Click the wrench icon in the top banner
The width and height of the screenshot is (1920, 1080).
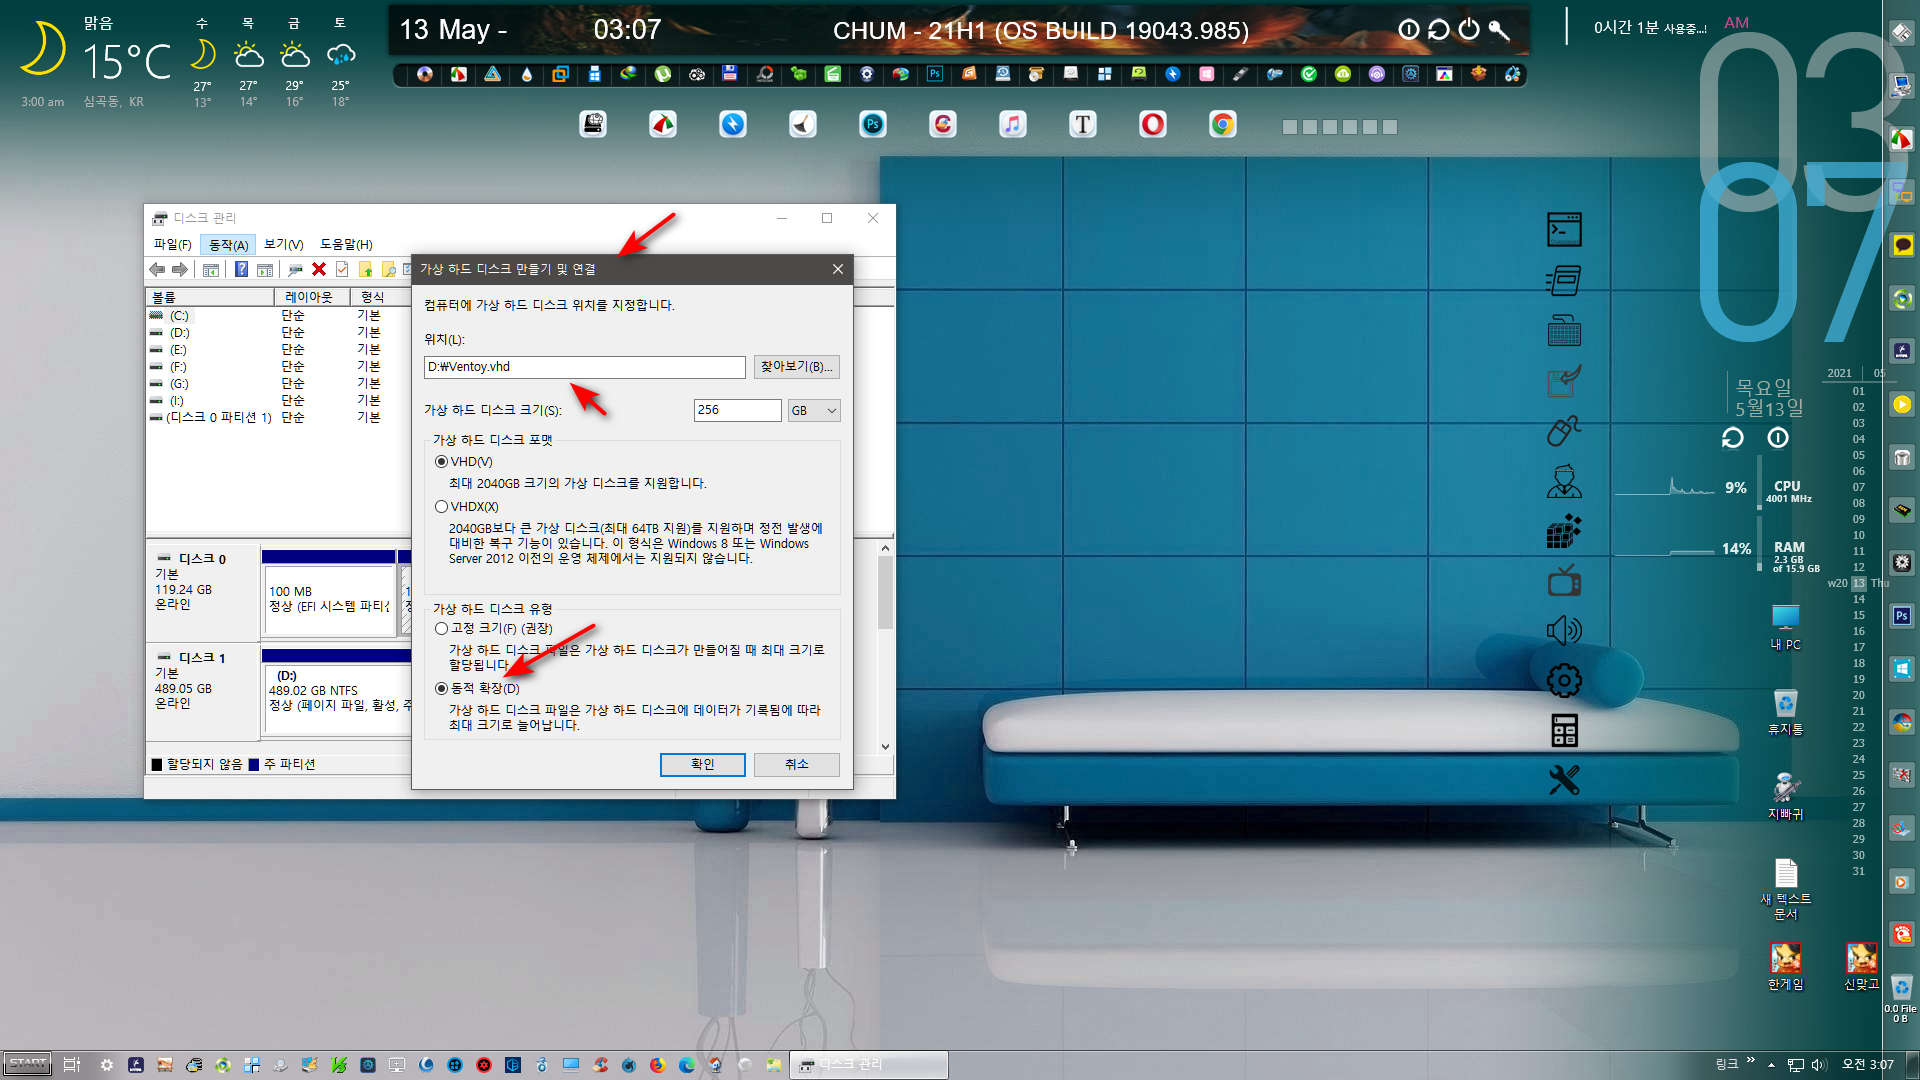coord(1498,29)
